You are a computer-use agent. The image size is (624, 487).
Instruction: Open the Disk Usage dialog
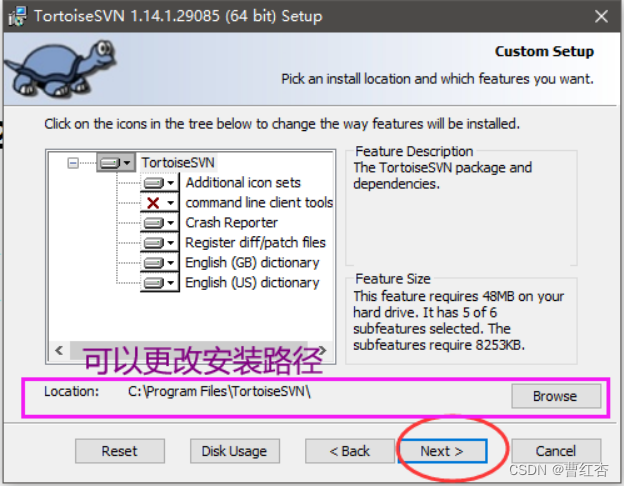click(x=234, y=451)
